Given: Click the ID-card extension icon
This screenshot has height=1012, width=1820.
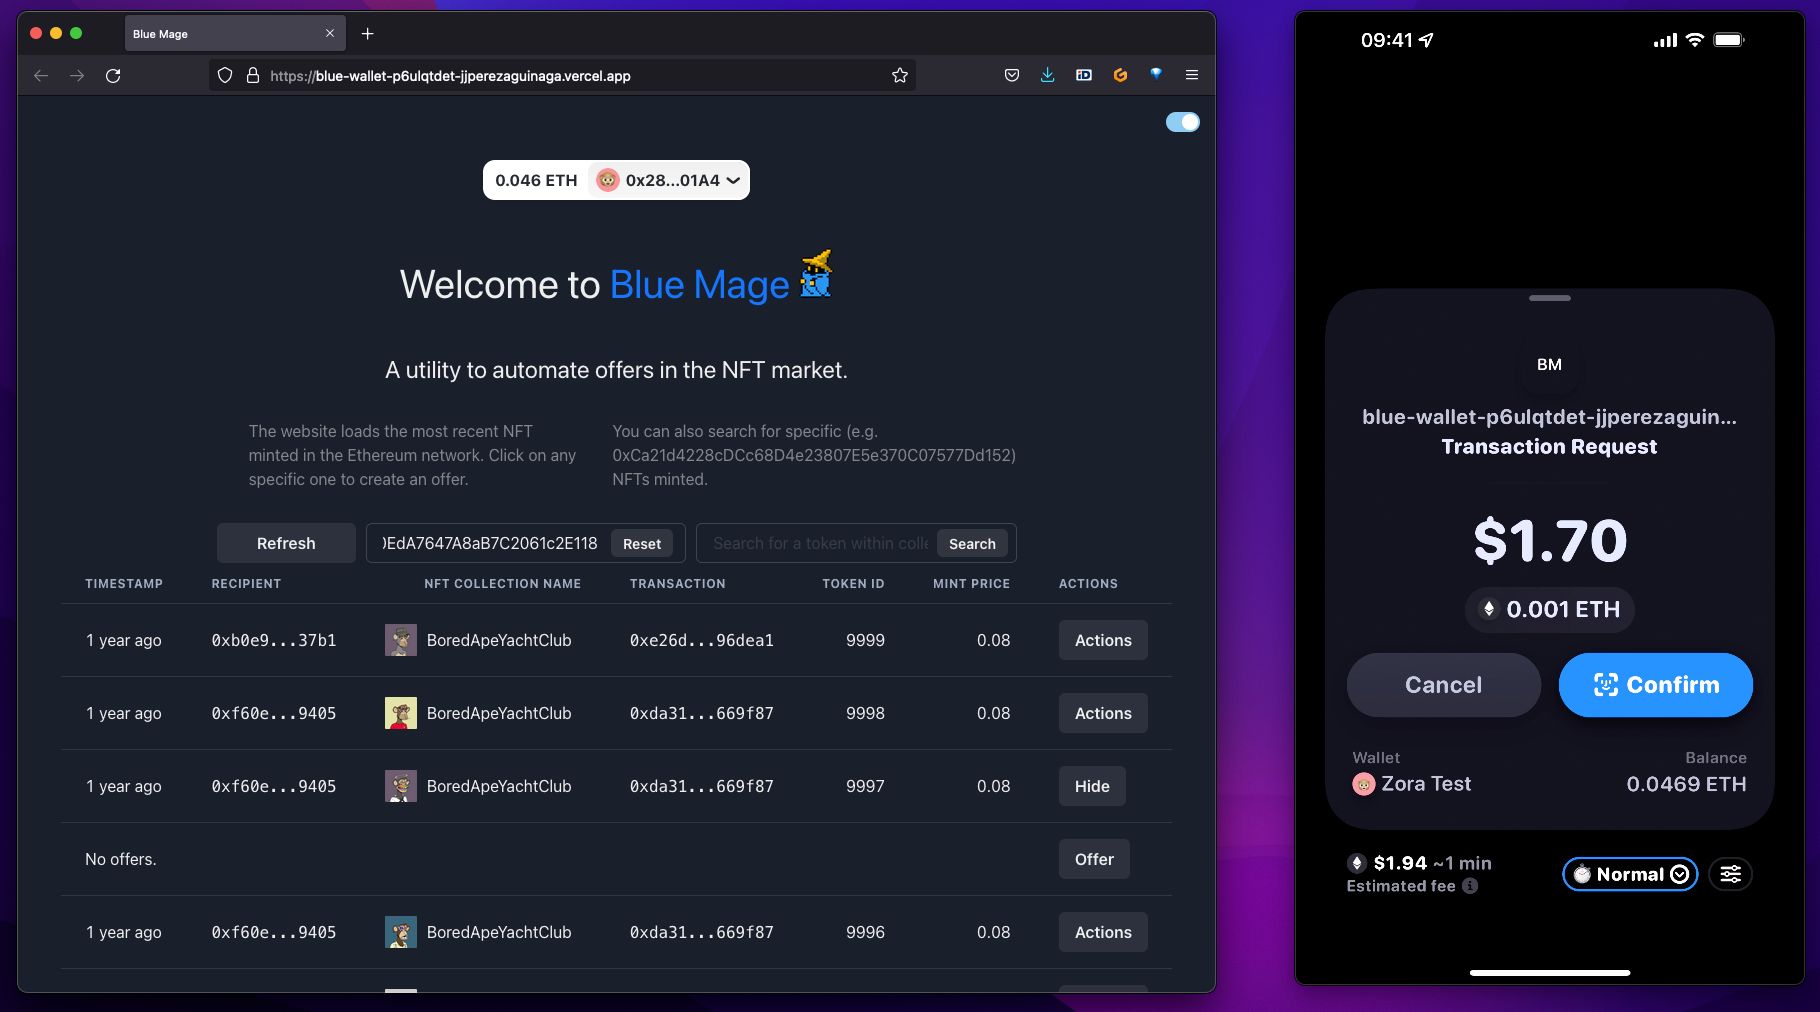Looking at the screenshot, I should 1084,75.
